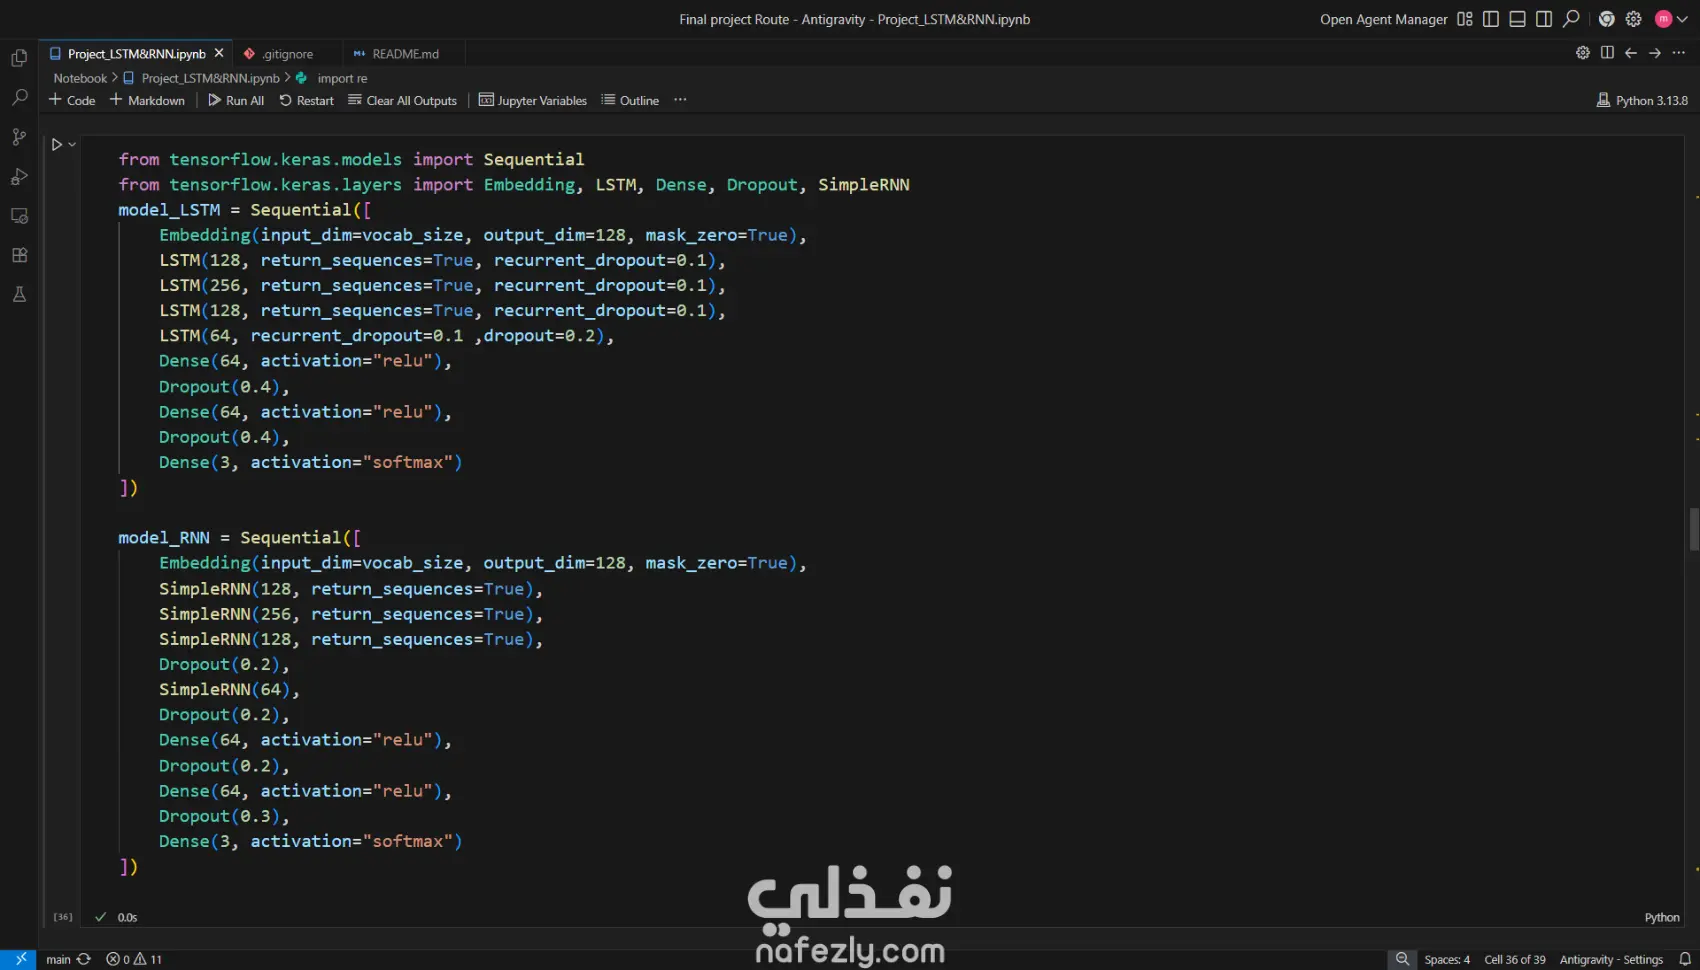Viewport: 1700px width, 970px height.
Task: Run All notebook cells
Action: pyautogui.click(x=236, y=100)
